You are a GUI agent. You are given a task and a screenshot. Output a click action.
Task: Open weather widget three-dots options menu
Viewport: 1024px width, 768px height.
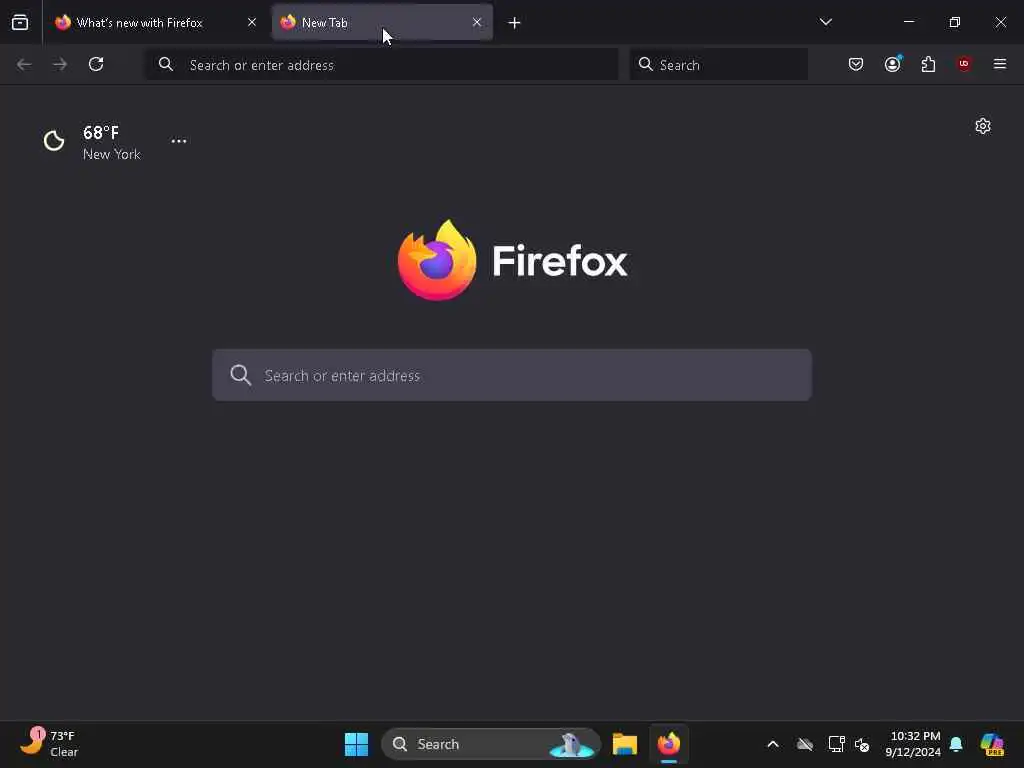179,141
